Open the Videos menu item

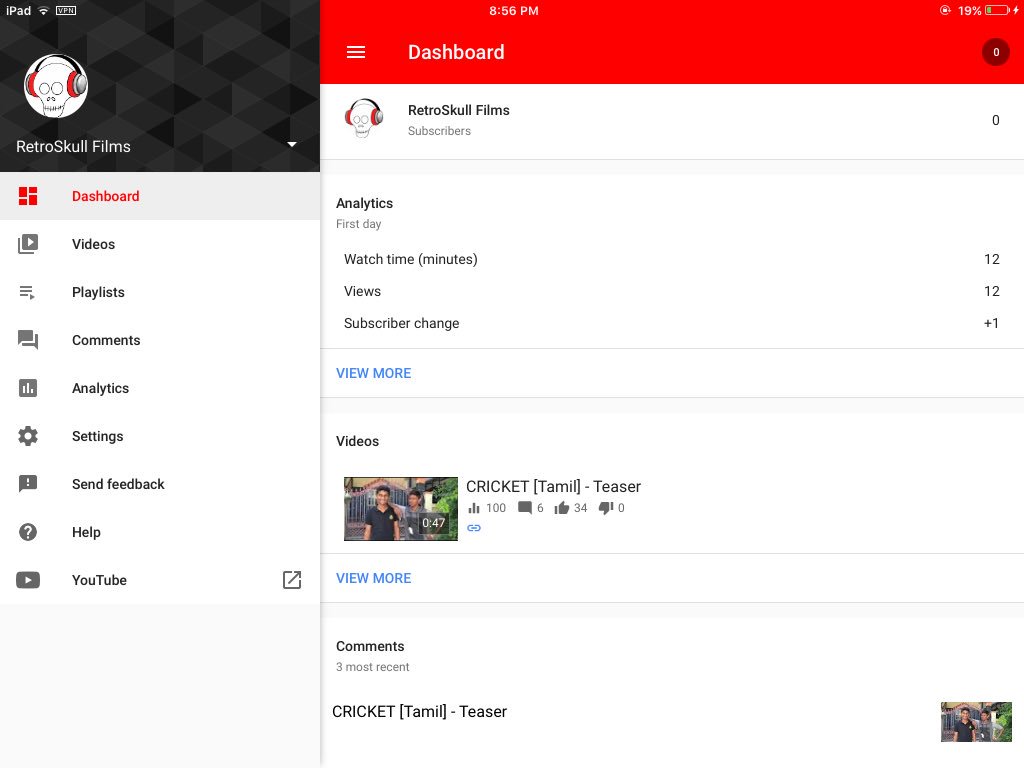[x=160, y=244]
